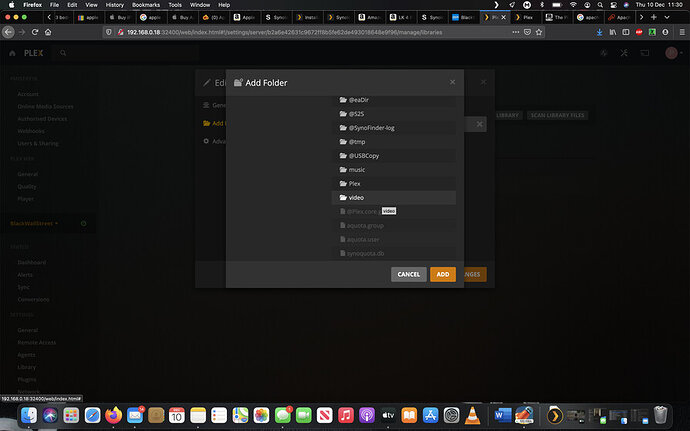The width and height of the screenshot is (690, 431).
Task: Open a new Firefox tab
Action: (x=654, y=17)
